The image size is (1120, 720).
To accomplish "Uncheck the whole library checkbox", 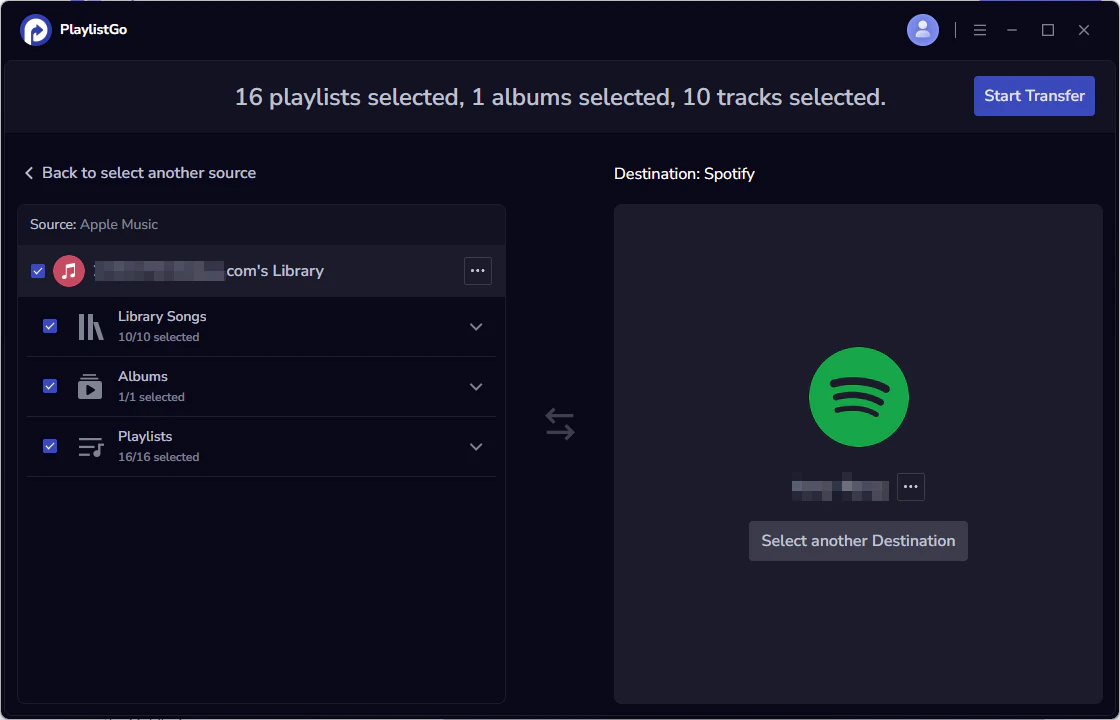I will coord(38,271).
